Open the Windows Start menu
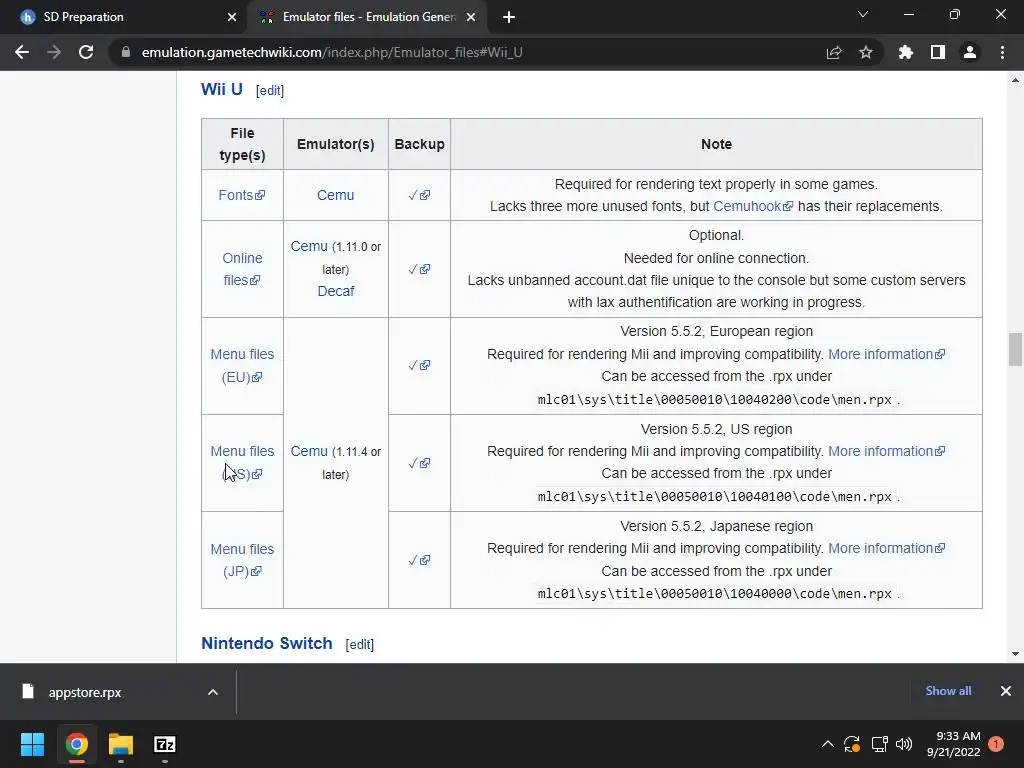 coord(32,744)
